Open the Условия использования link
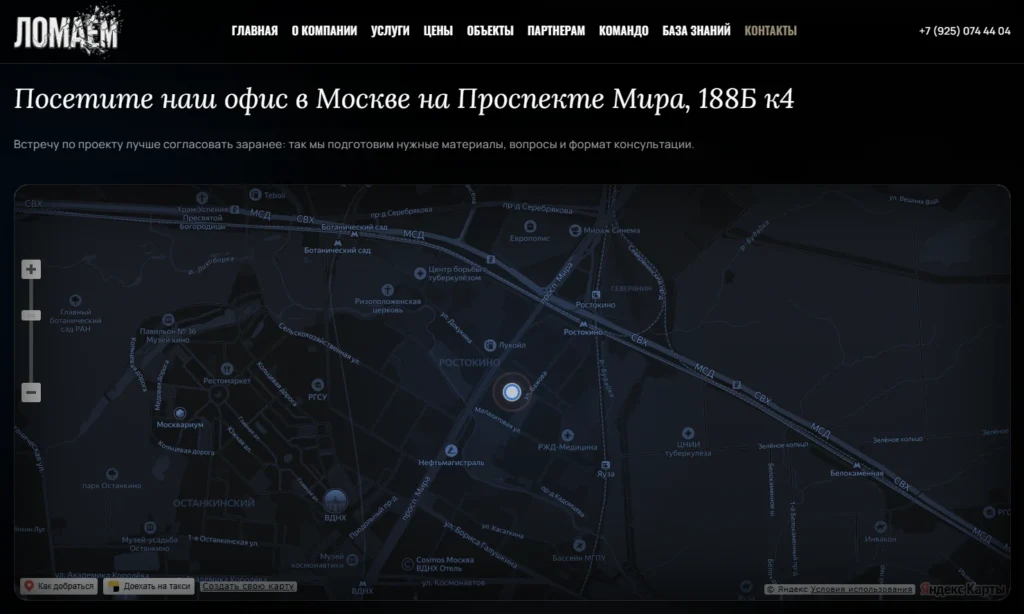 tap(861, 589)
